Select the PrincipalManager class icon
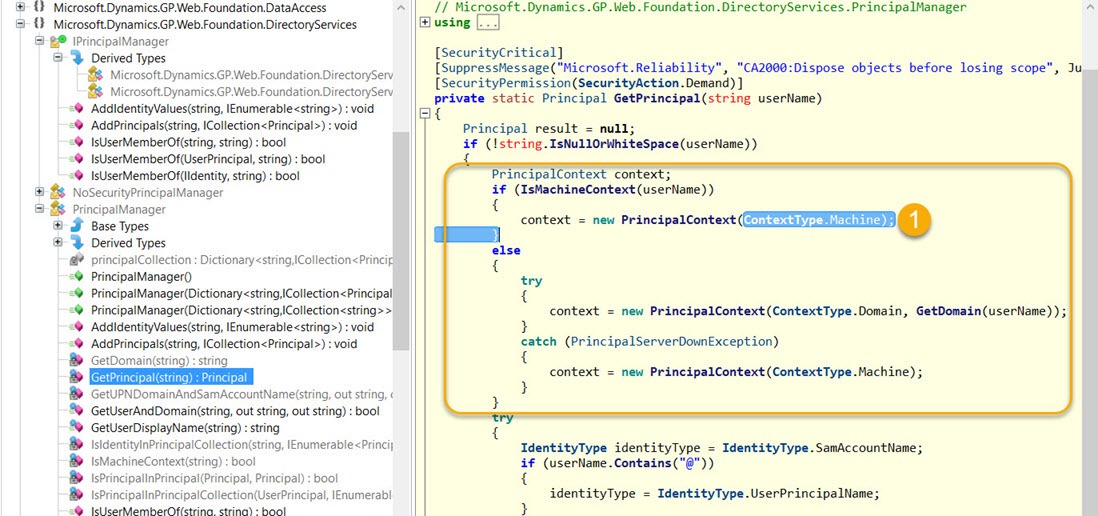1098x516 pixels. 57,209
